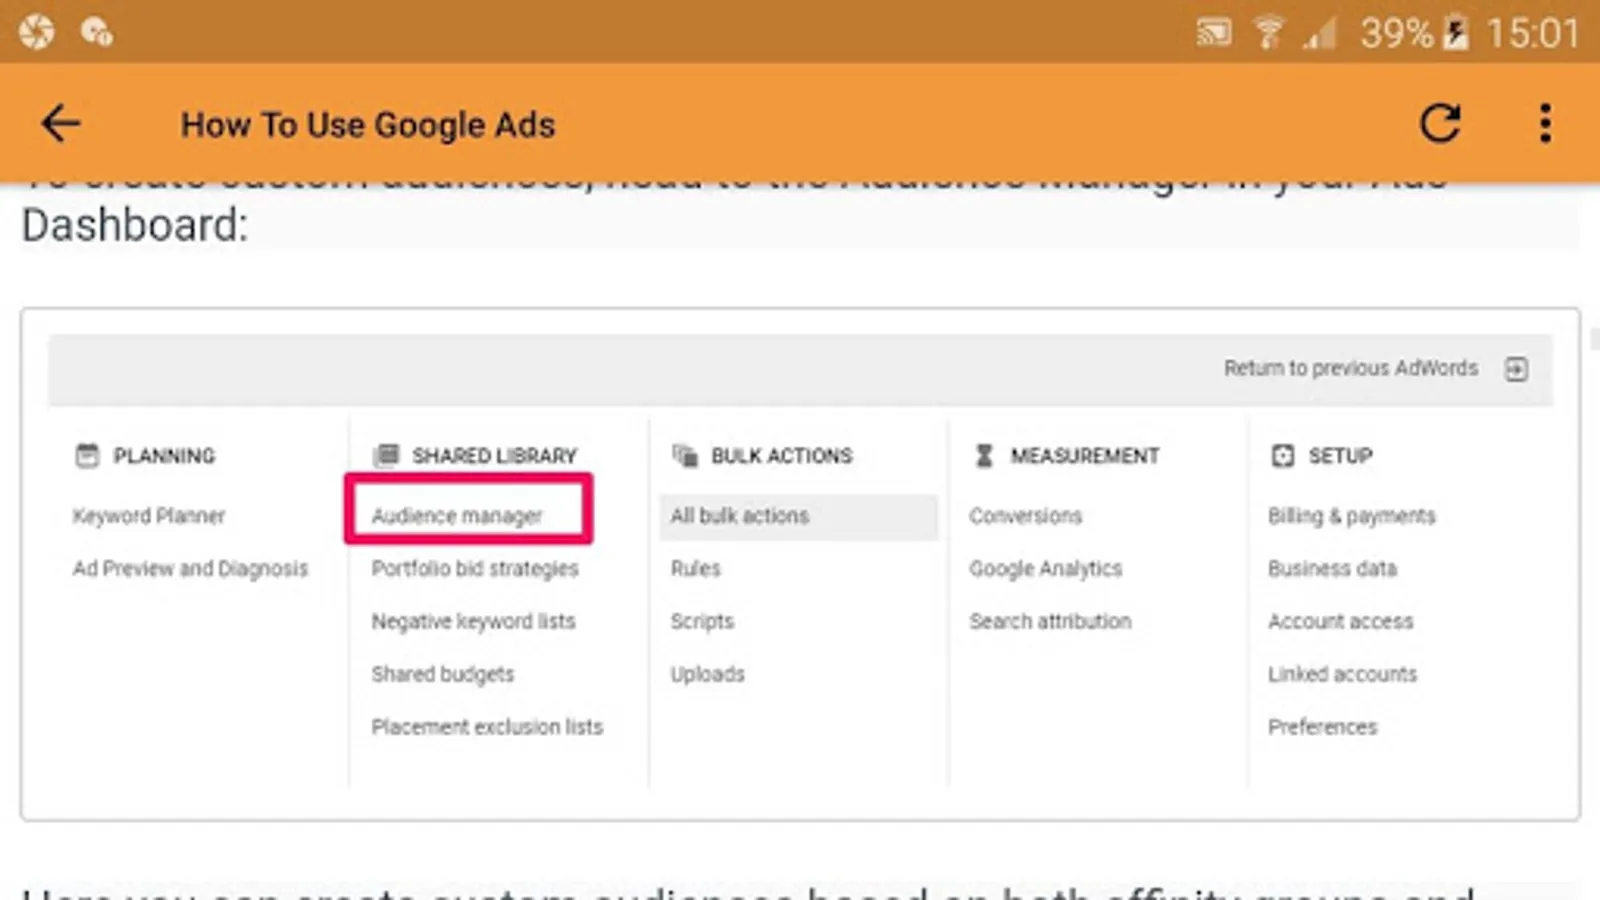Open Ad Preview and Diagnosis
Screen dimensions: 1600x900
tap(190, 569)
